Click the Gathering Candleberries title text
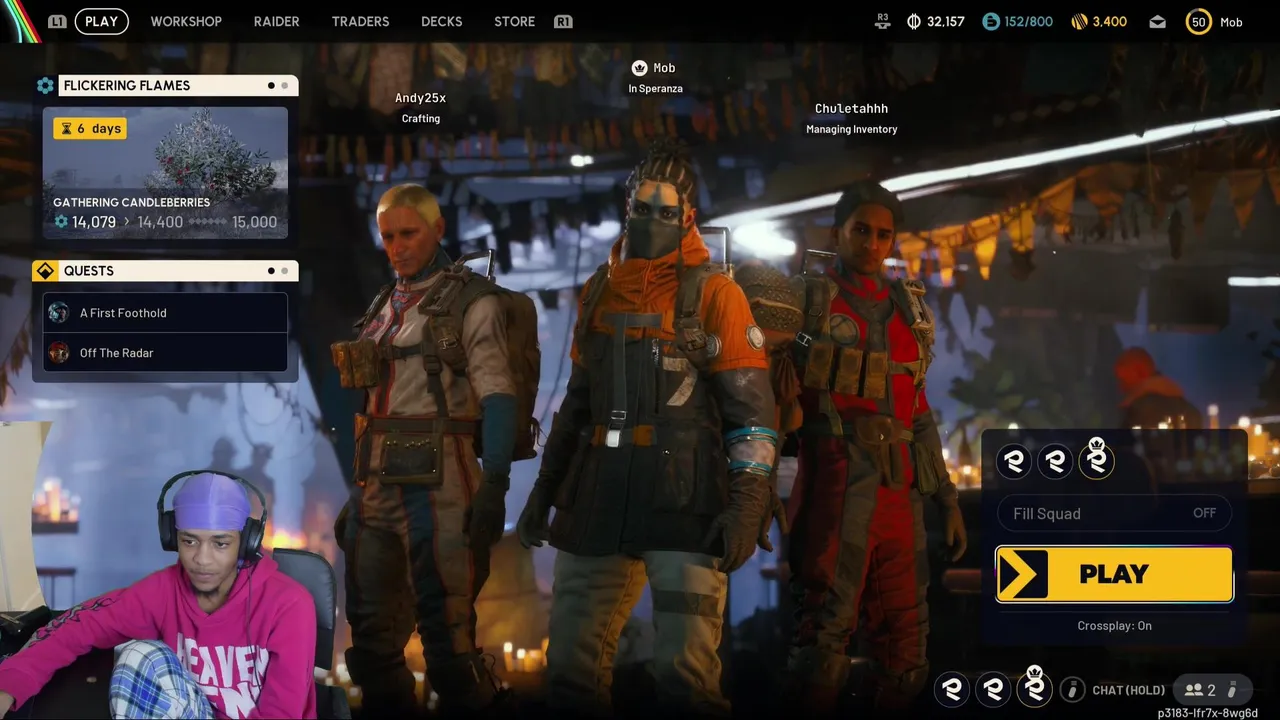 [132, 202]
